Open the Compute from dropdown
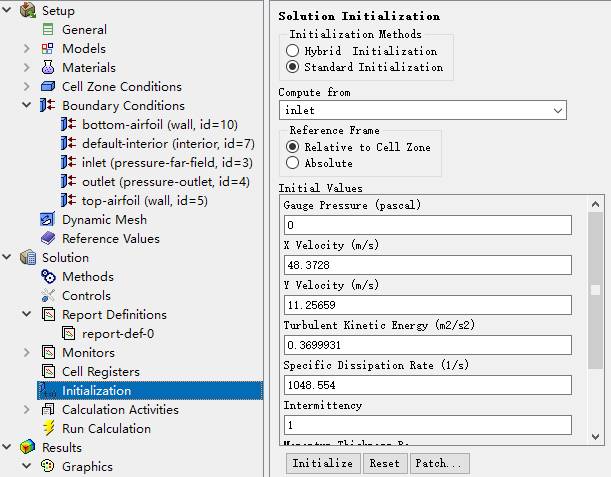Viewport: 611px width, 477px height. pos(422,110)
